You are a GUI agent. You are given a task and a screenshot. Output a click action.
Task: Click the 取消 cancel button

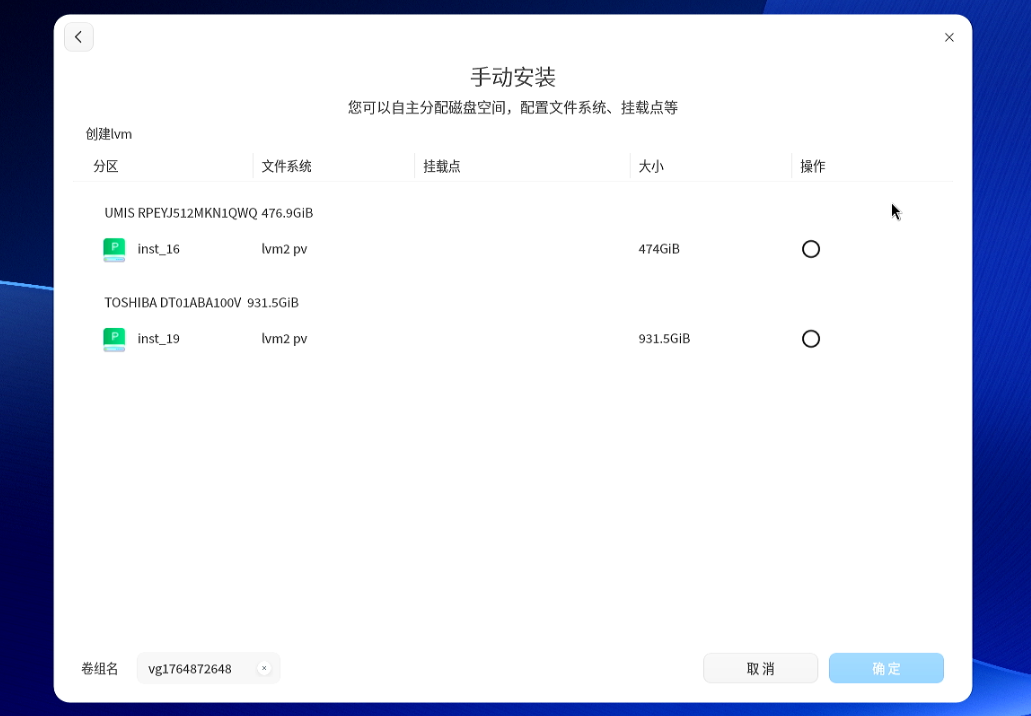point(761,668)
